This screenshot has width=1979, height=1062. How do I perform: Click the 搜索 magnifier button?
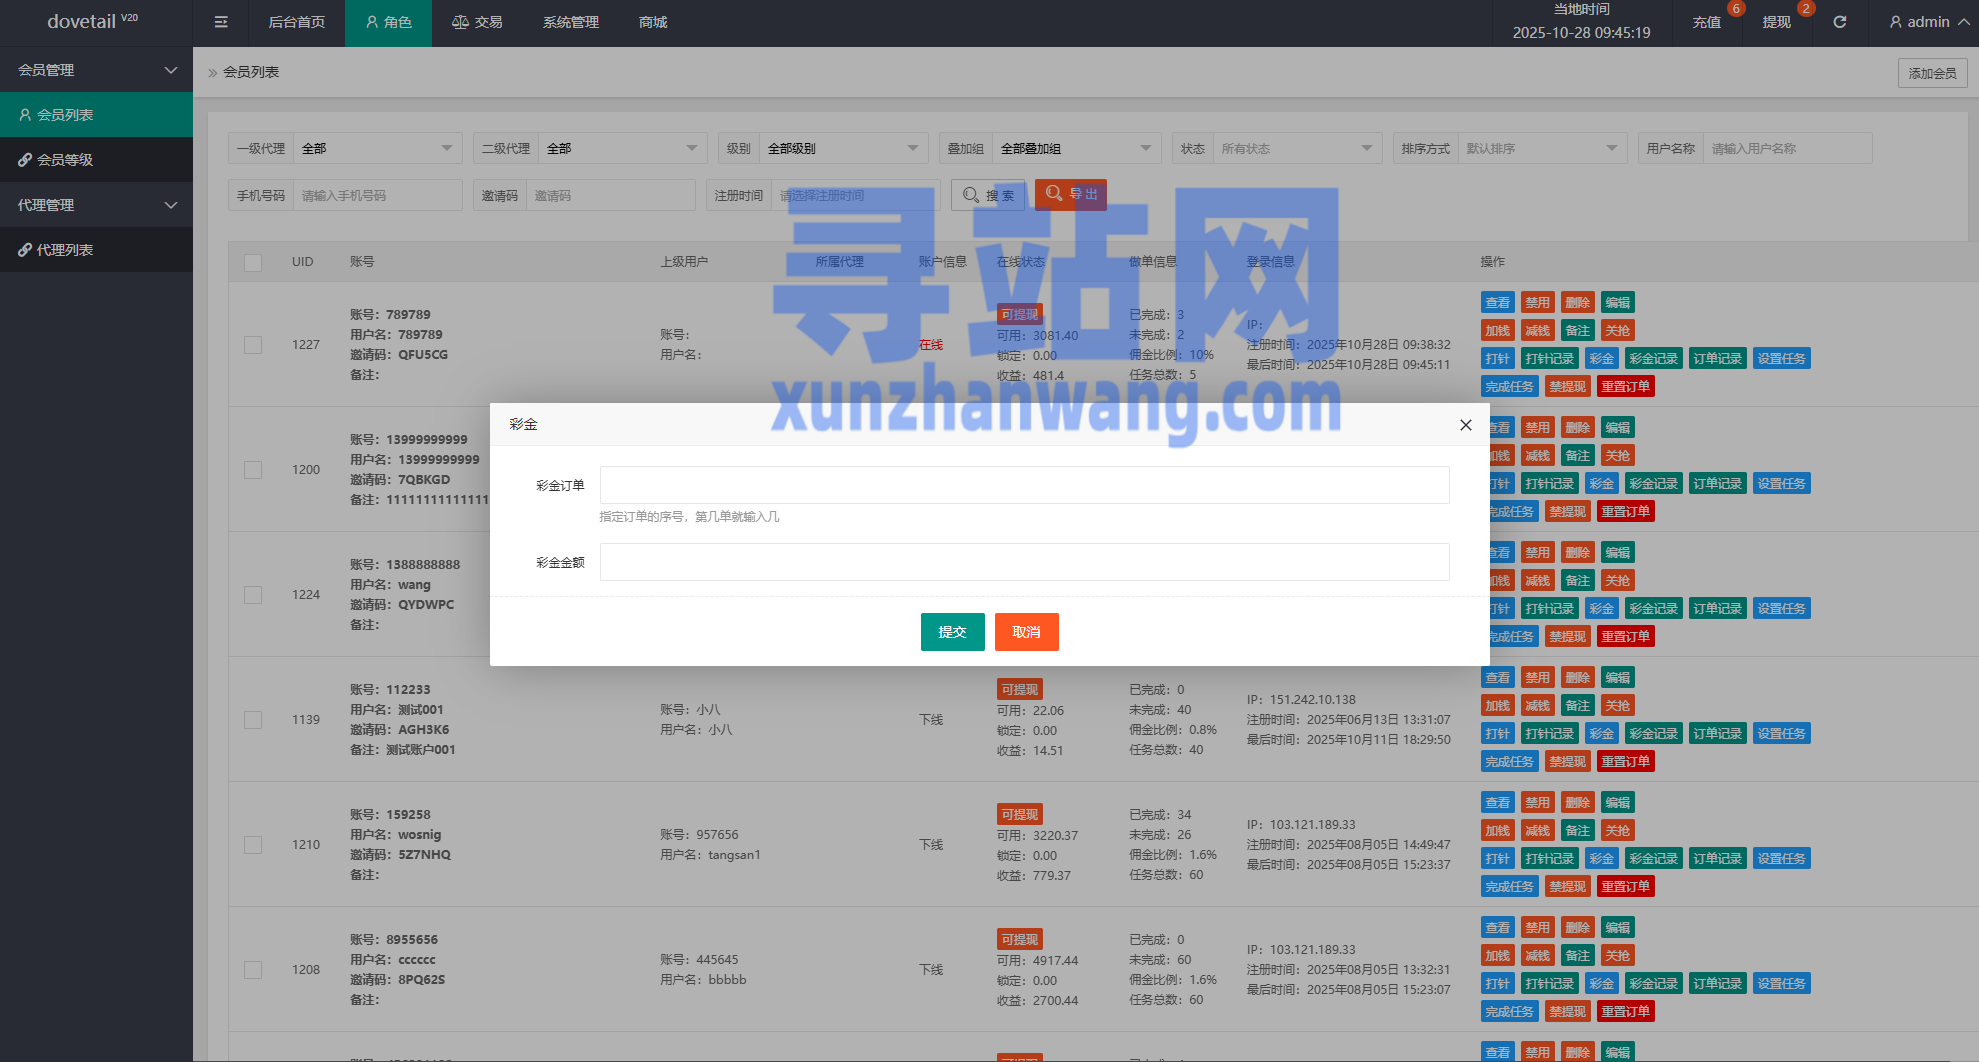[x=987, y=195]
